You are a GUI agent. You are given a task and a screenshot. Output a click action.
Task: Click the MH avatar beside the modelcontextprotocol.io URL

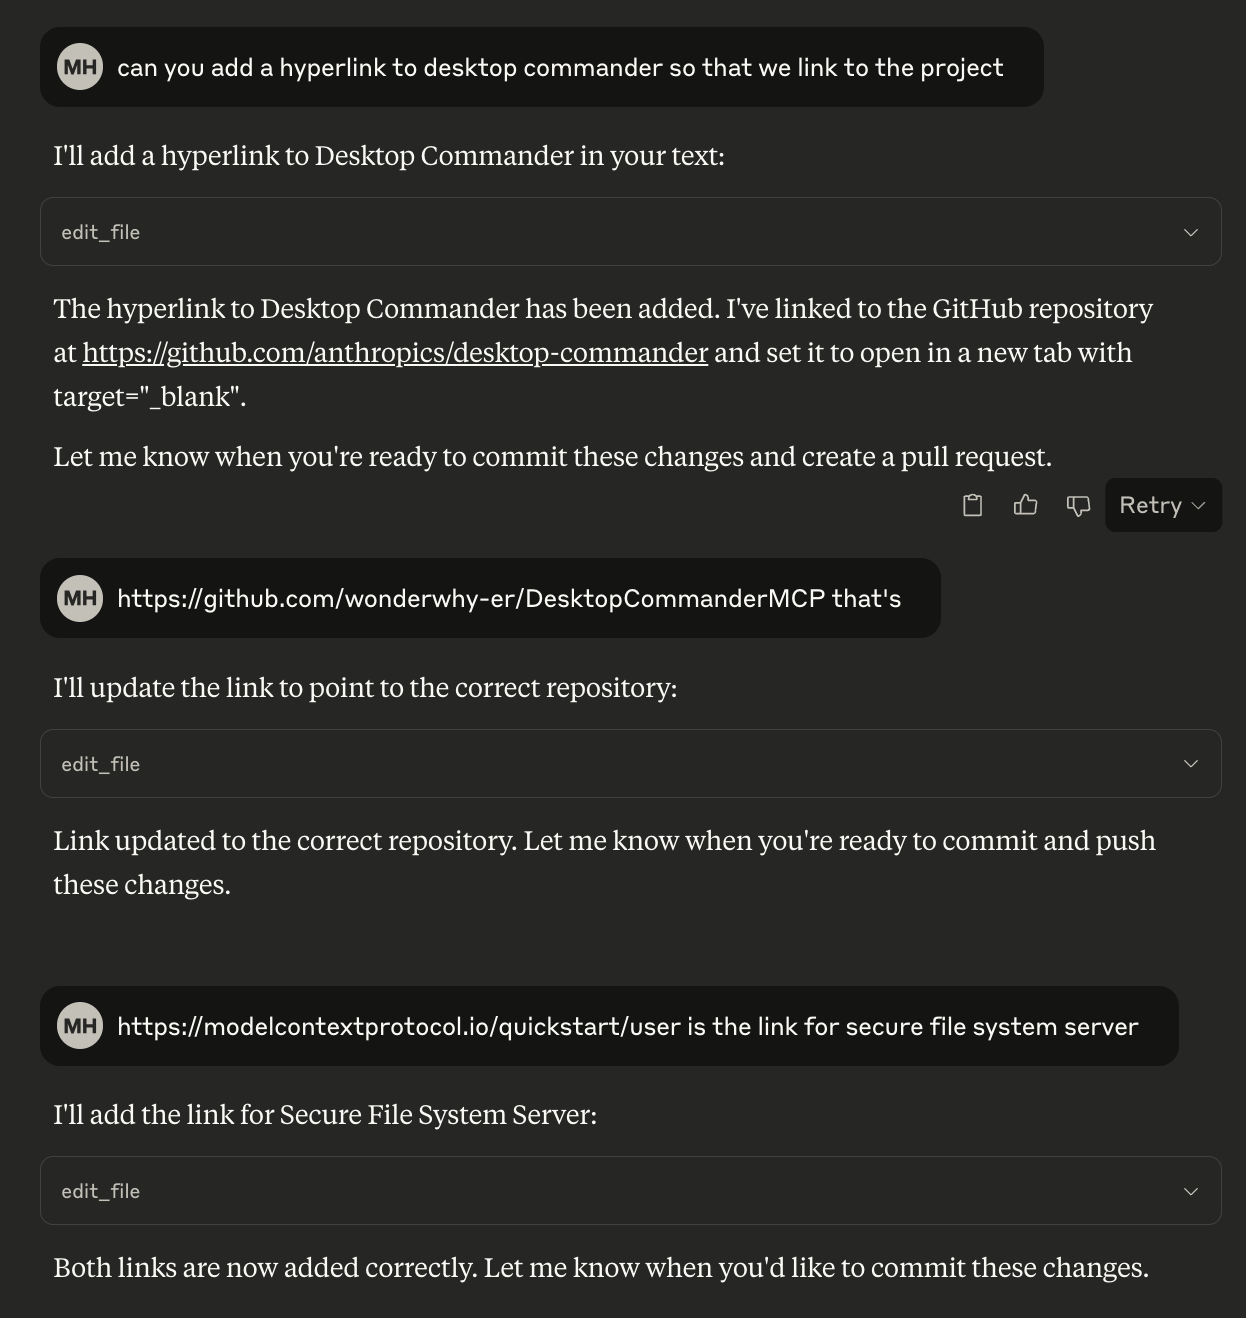(x=80, y=1026)
